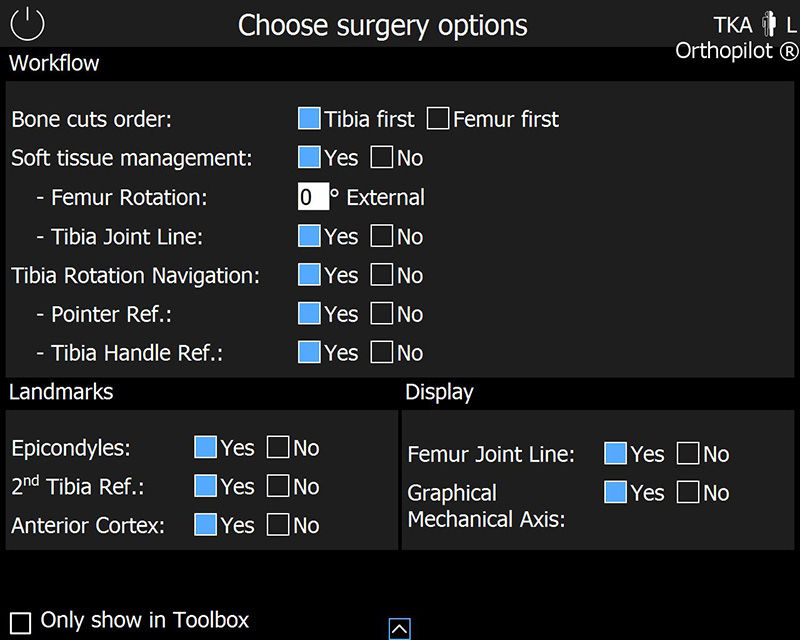Viewport: 800px width, 640px height.
Task: Edit the Femur Rotation degree value
Action: (x=312, y=196)
